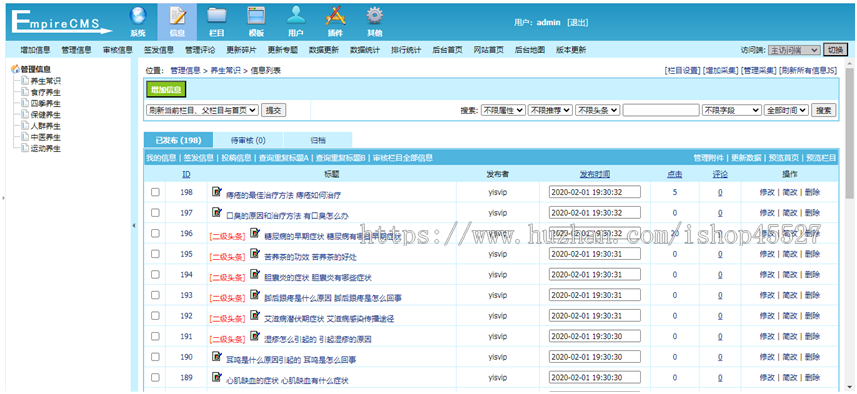Image resolution: width=857 pixels, height=394 pixels.
Task: Open 数据统计 in the top menu
Action: [365, 50]
